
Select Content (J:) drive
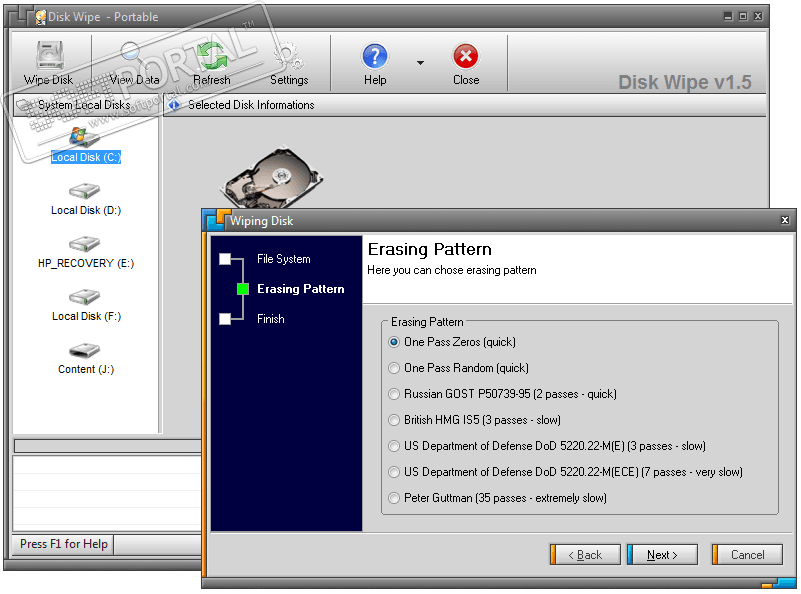[x=86, y=359]
